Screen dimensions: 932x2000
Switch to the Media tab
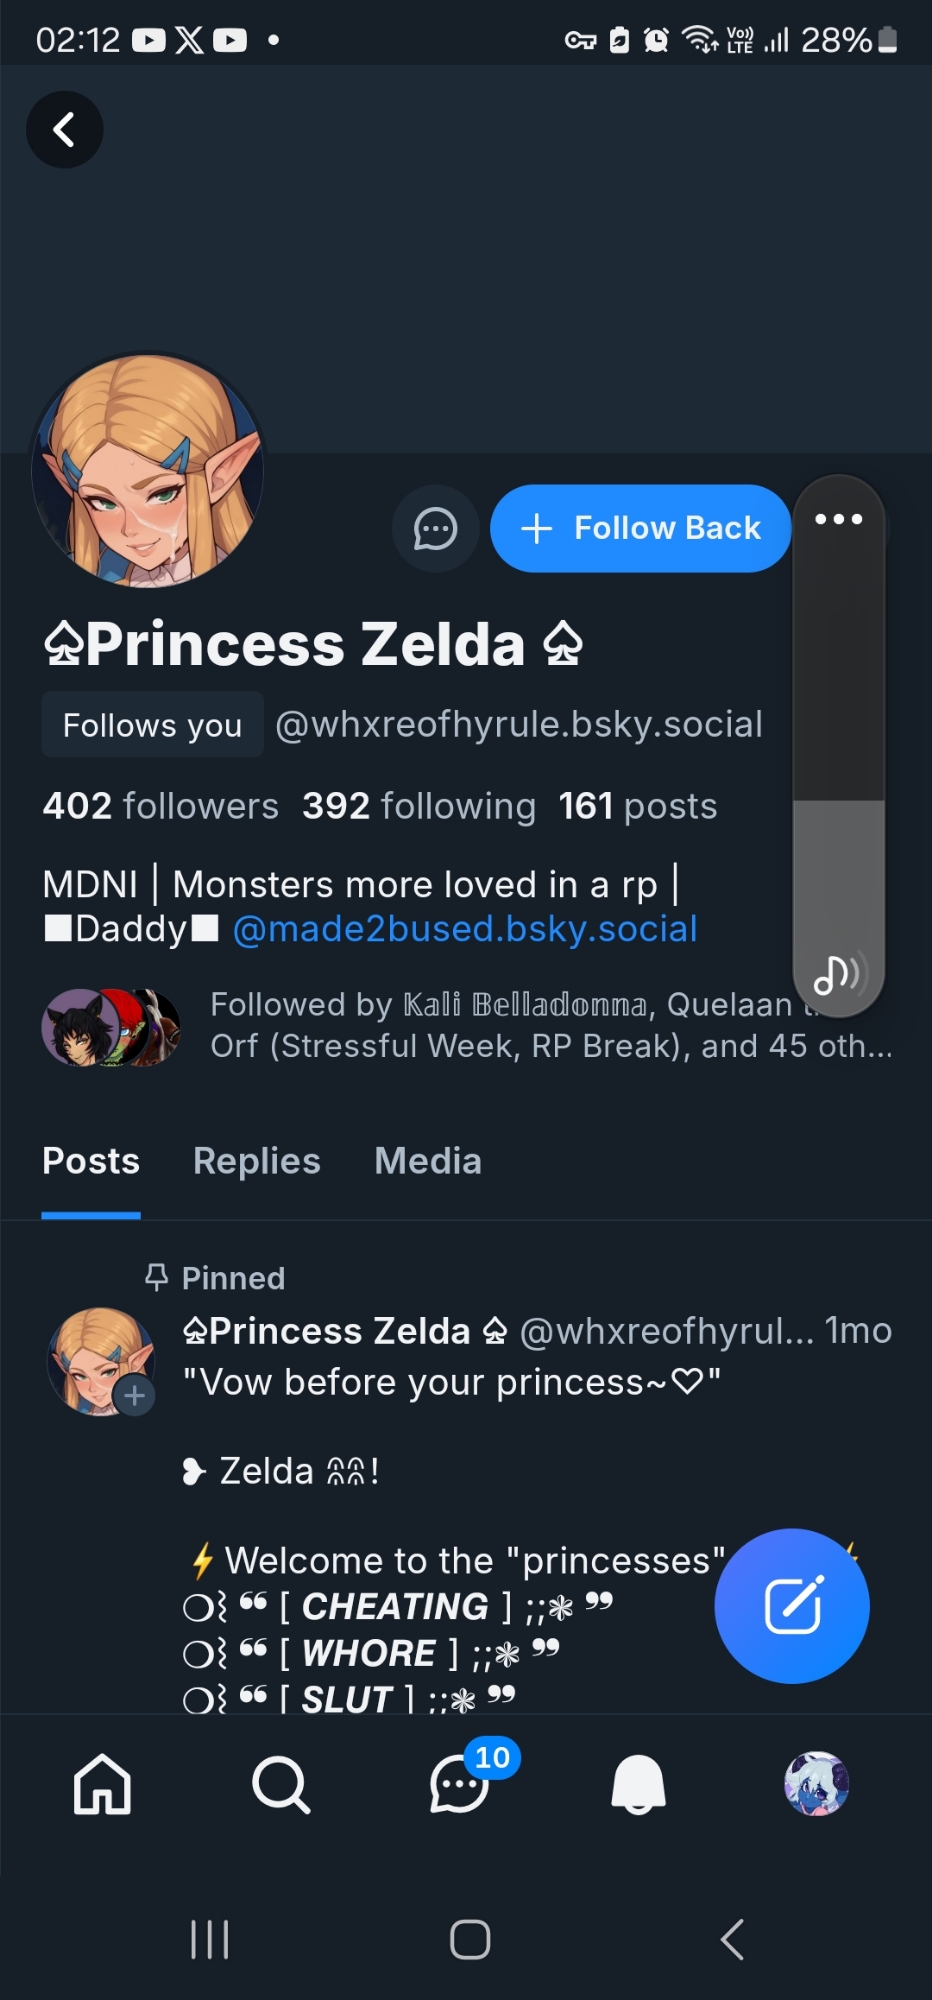pos(428,1161)
